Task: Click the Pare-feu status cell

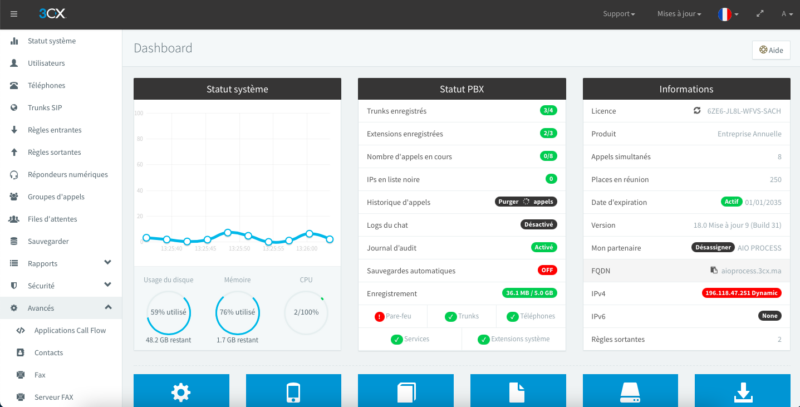Action: 393,316
